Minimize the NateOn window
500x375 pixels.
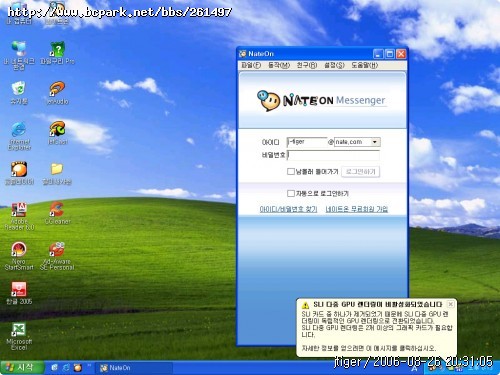378,54
